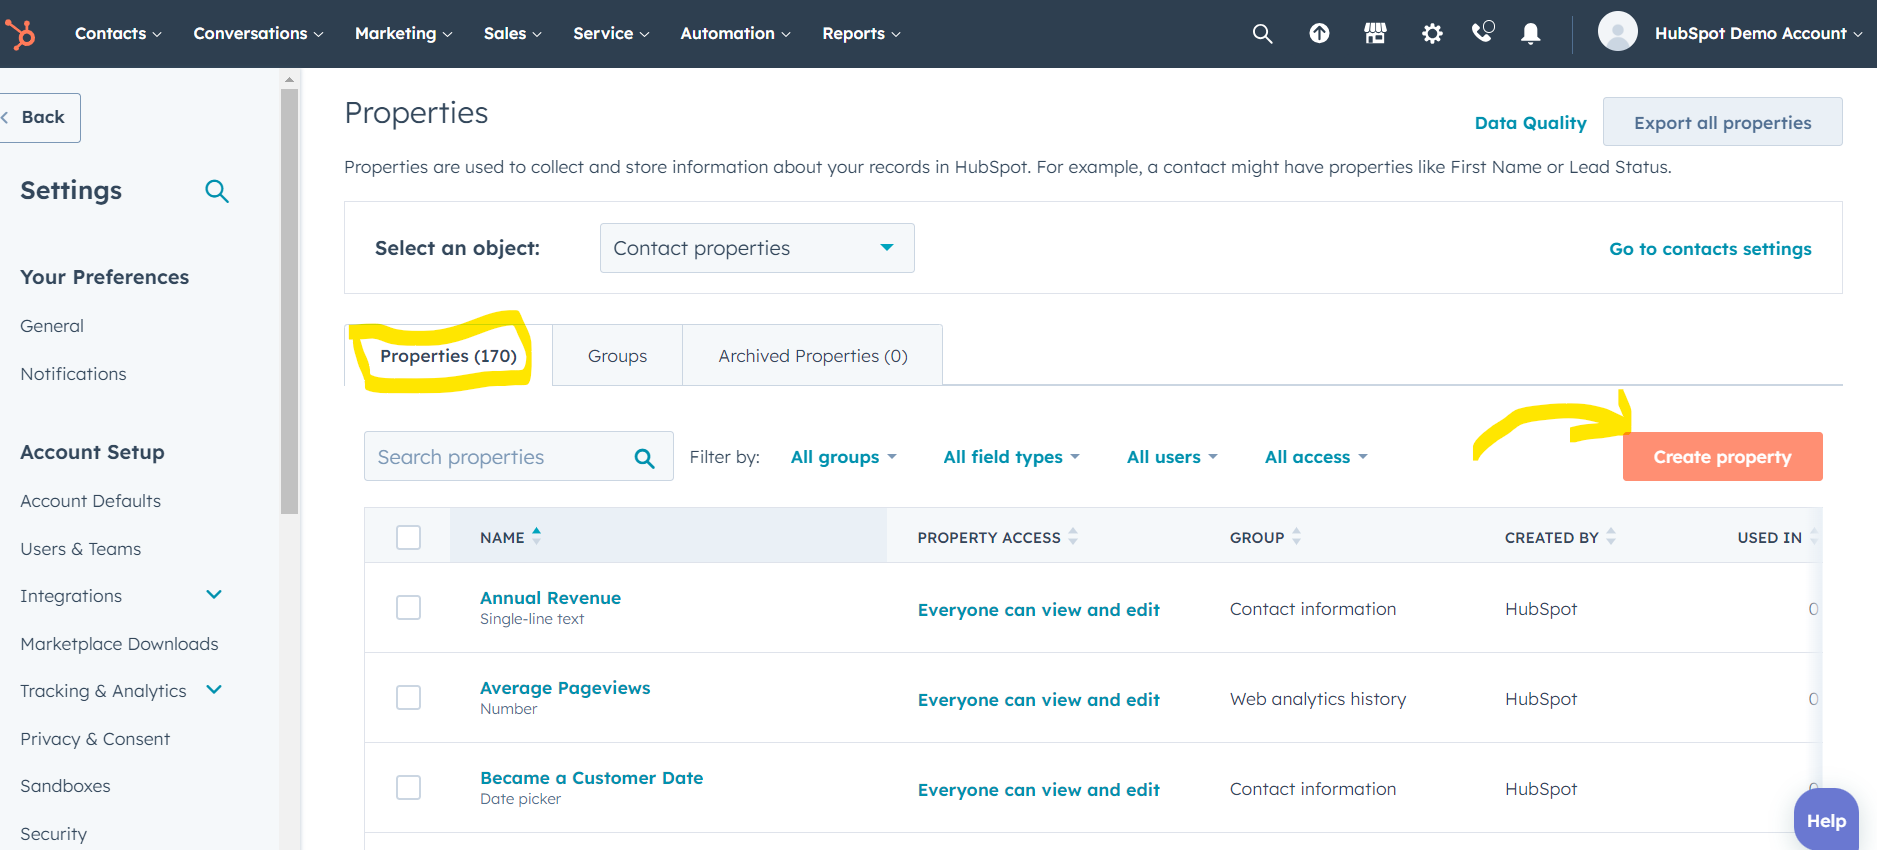Viewport: 1877px width, 850px height.
Task: Click the Create property button
Action: tap(1722, 457)
